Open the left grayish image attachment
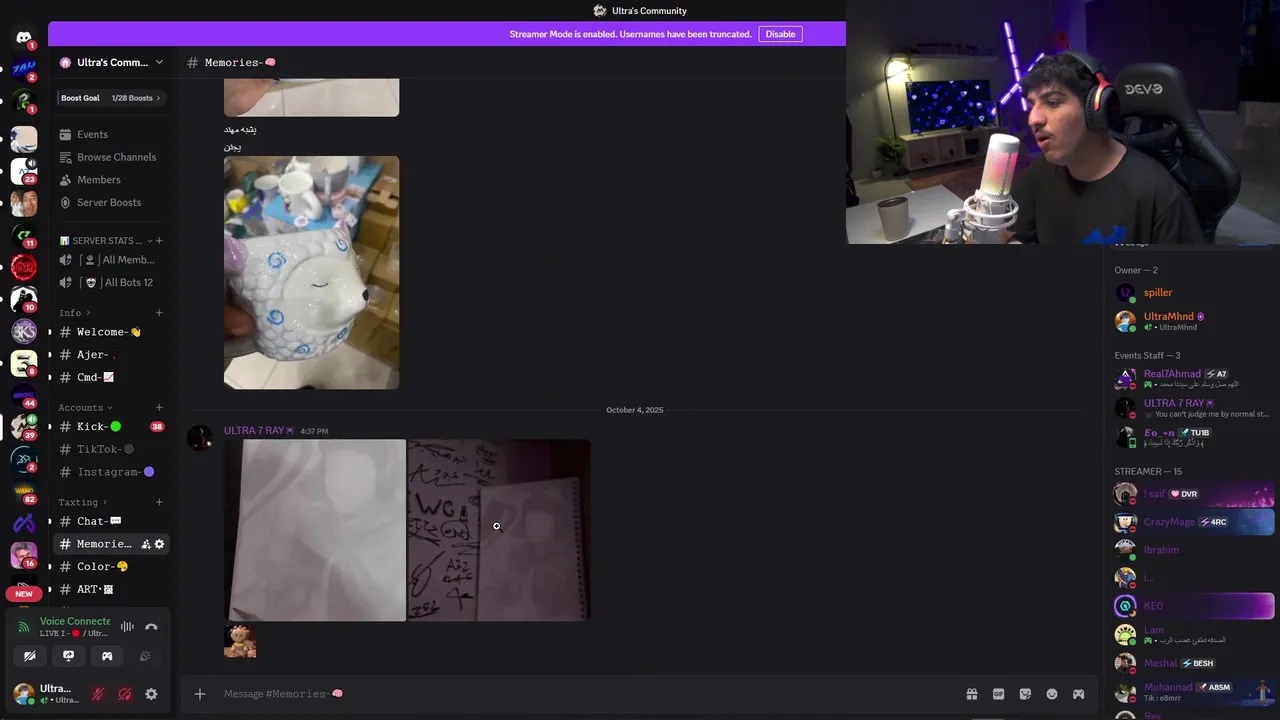The height and width of the screenshot is (720, 1280). coord(315,530)
